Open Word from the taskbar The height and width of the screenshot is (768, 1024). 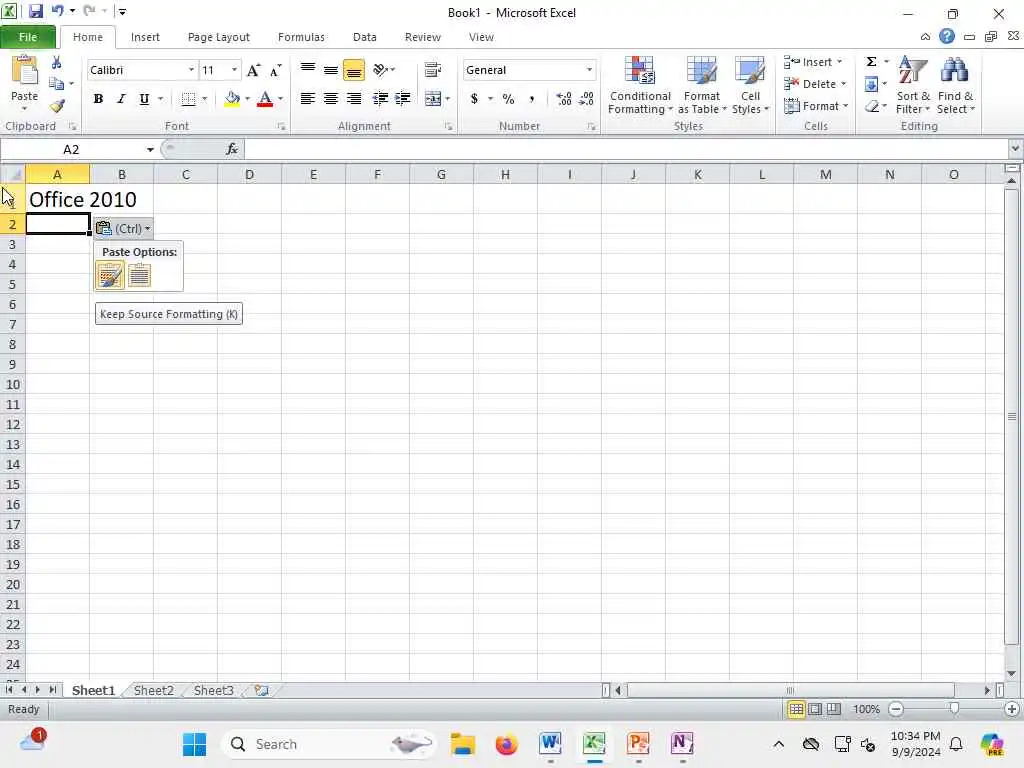(x=550, y=744)
